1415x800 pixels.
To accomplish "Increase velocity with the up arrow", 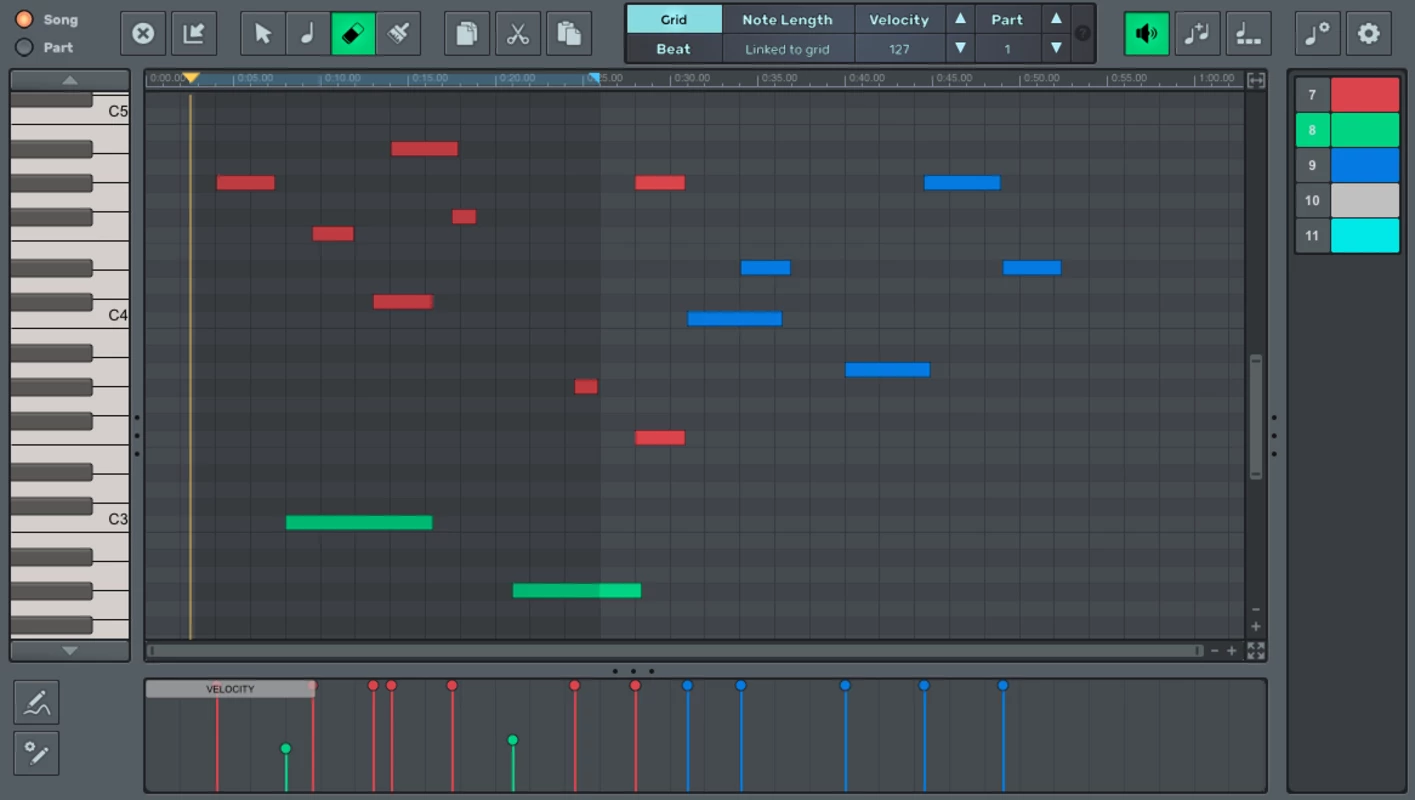I will point(960,19).
